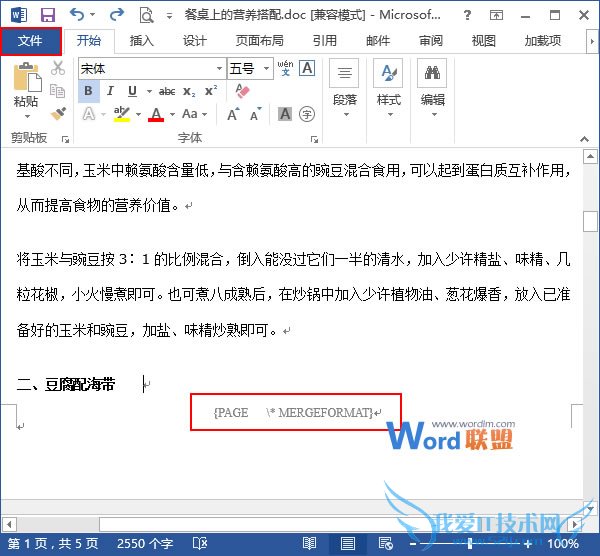Expand the underline style dropdown arrow
Screen dimensions: 600x556
(149, 91)
